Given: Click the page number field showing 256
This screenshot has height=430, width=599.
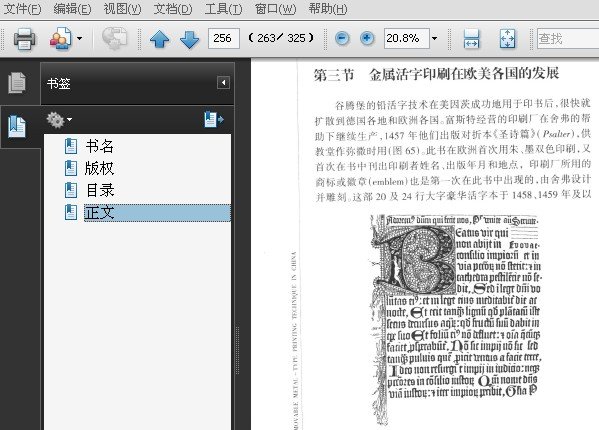Looking at the screenshot, I should [223, 38].
